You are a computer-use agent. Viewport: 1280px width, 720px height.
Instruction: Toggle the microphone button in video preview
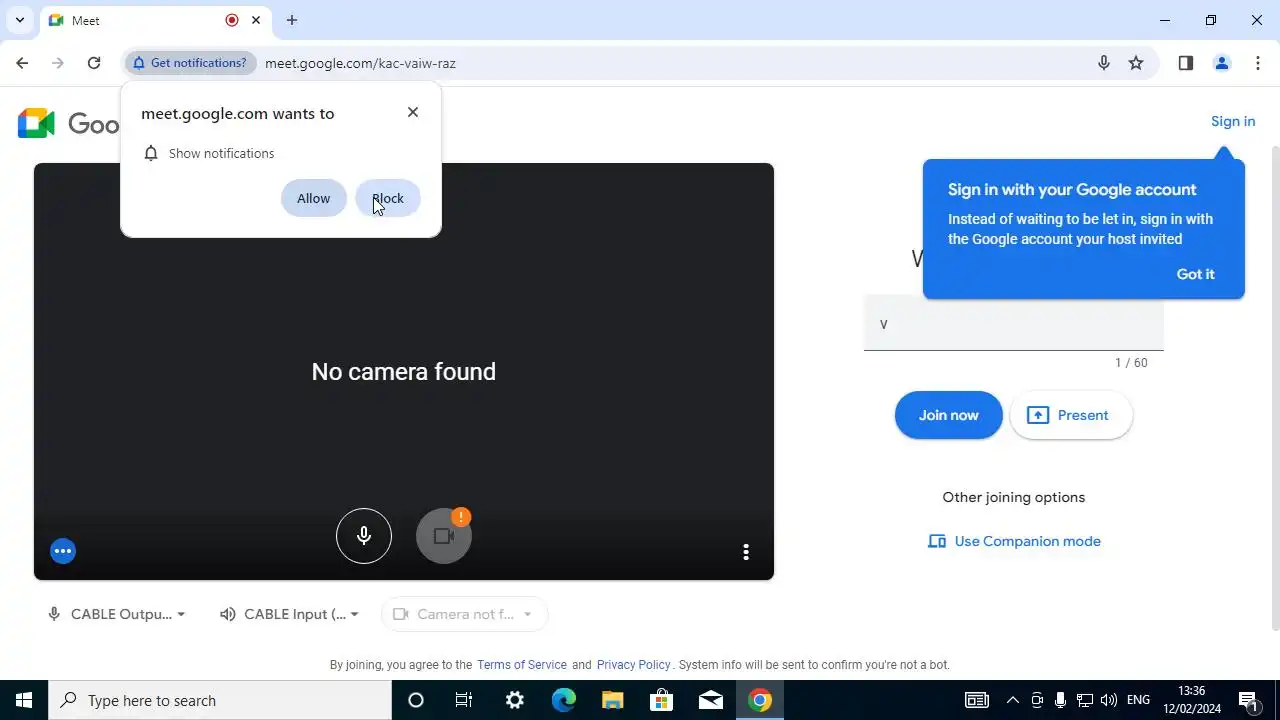point(364,536)
